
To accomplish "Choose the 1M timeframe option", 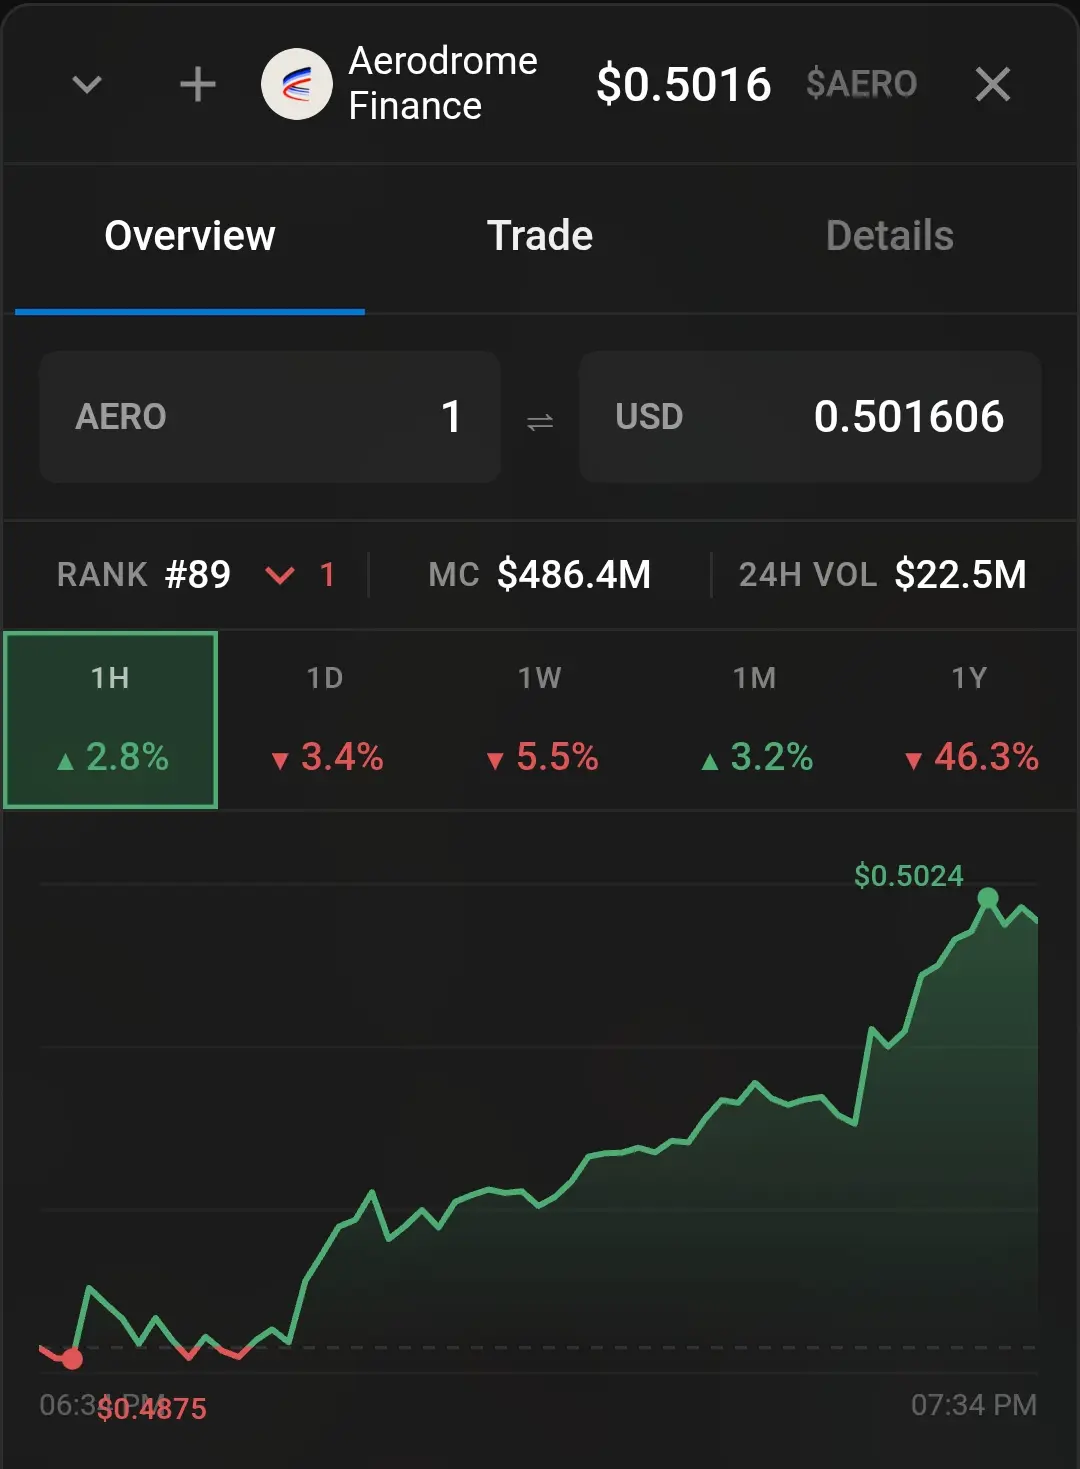I will (x=755, y=719).
